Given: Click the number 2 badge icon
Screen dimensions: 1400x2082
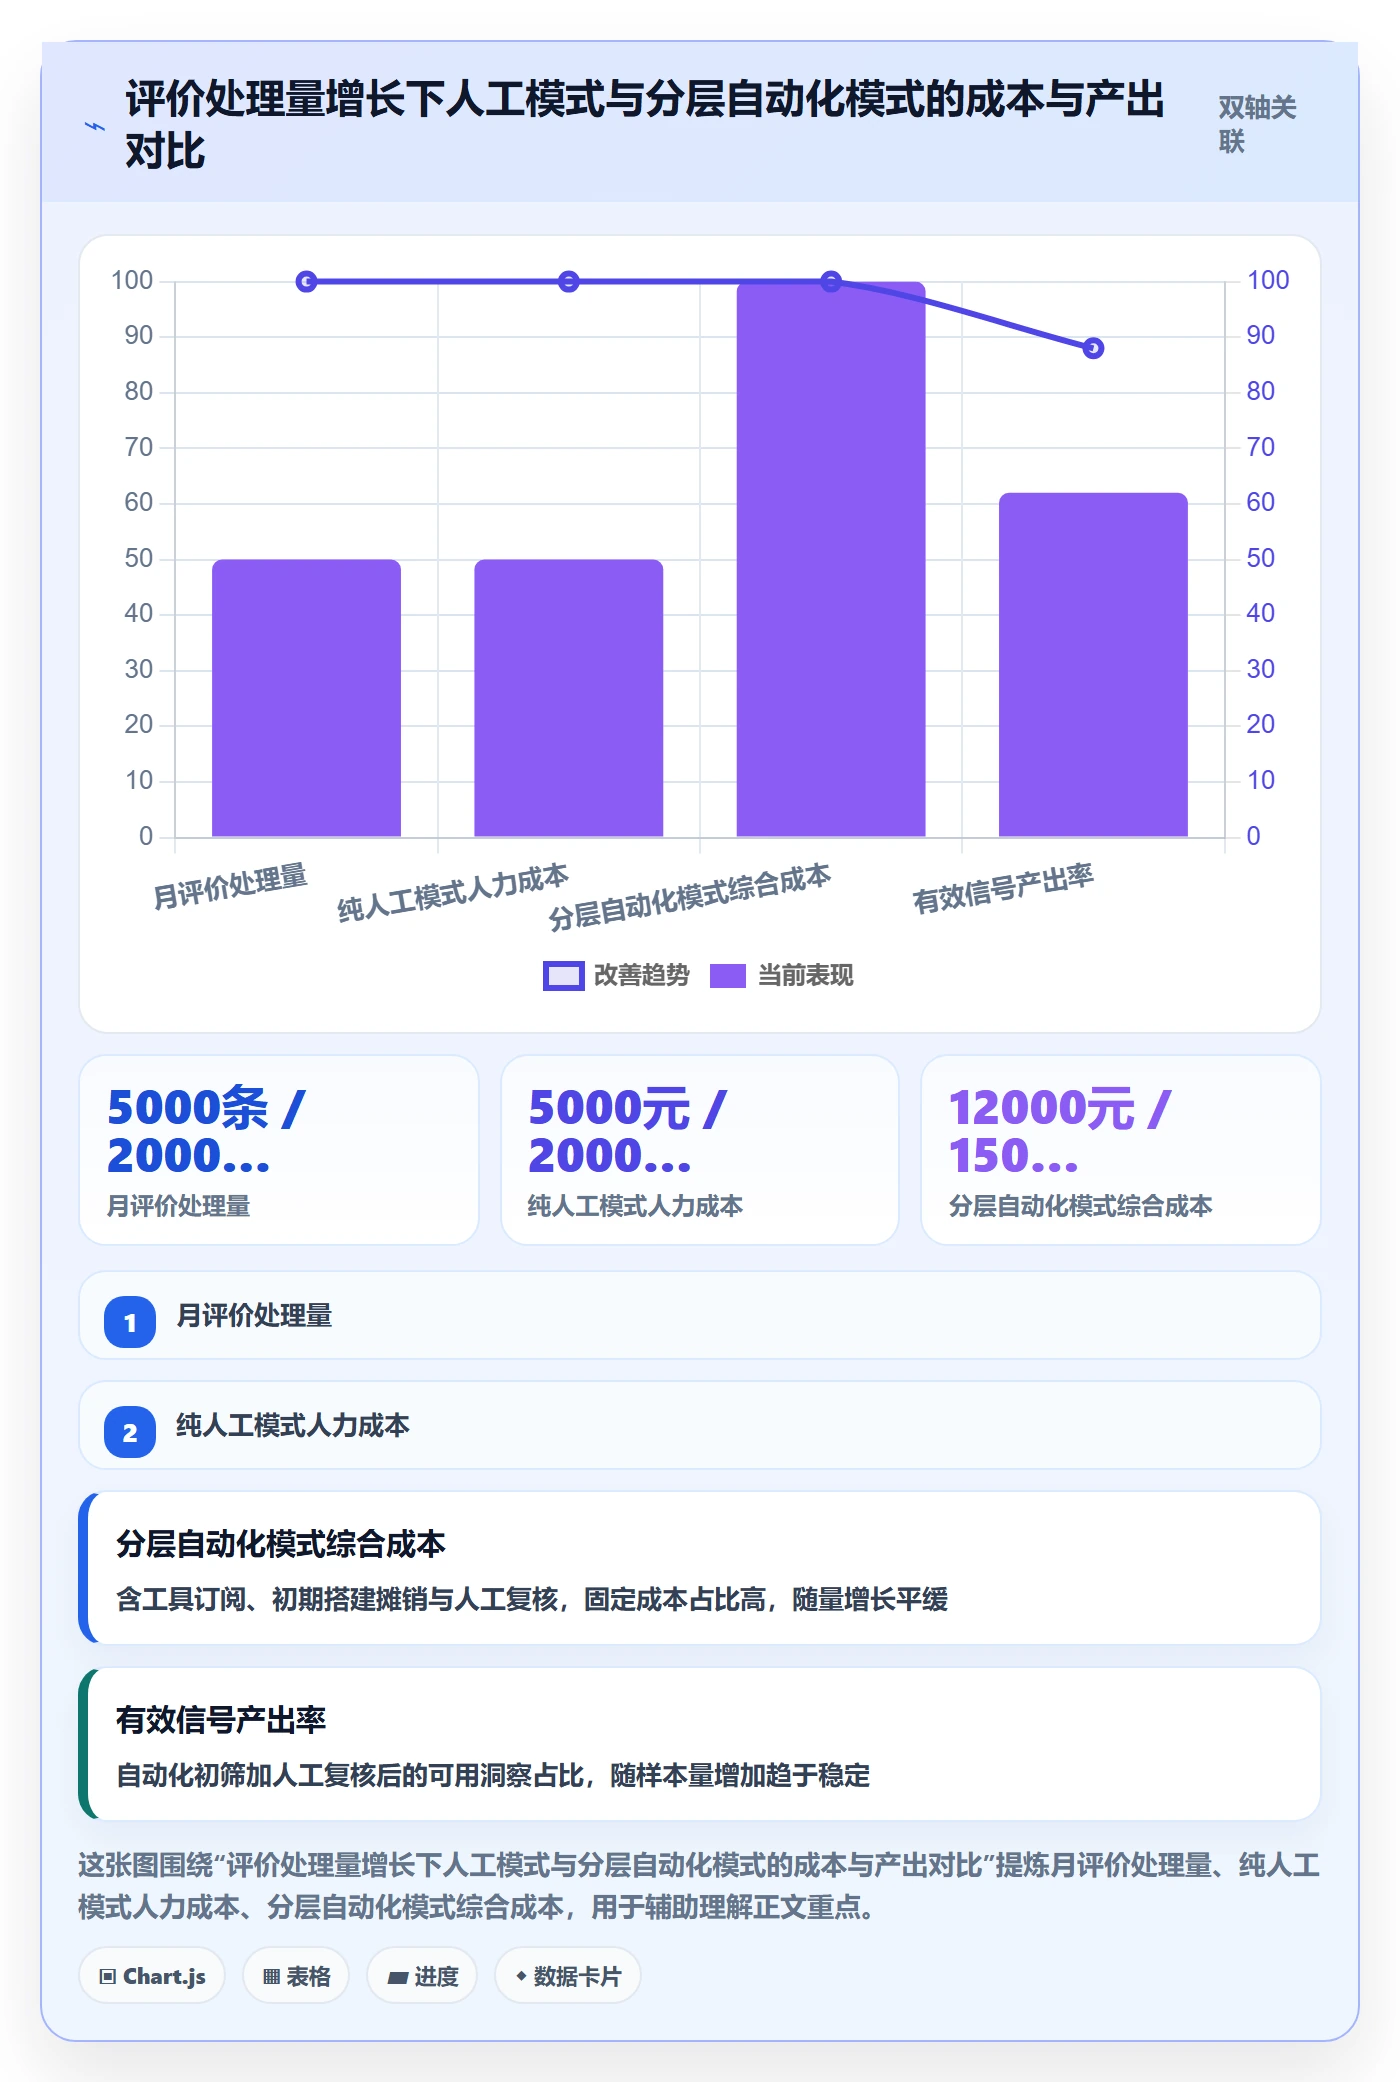Looking at the screenshot, I should click(130, 1432).
